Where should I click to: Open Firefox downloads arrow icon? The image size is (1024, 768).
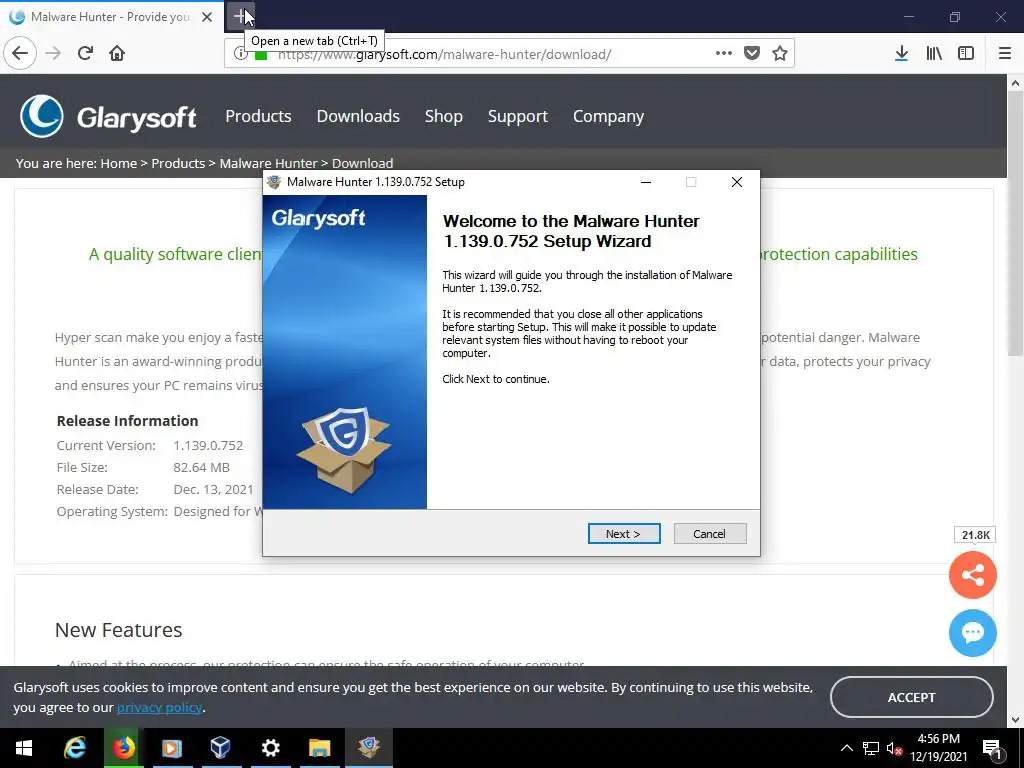[901, 53]
